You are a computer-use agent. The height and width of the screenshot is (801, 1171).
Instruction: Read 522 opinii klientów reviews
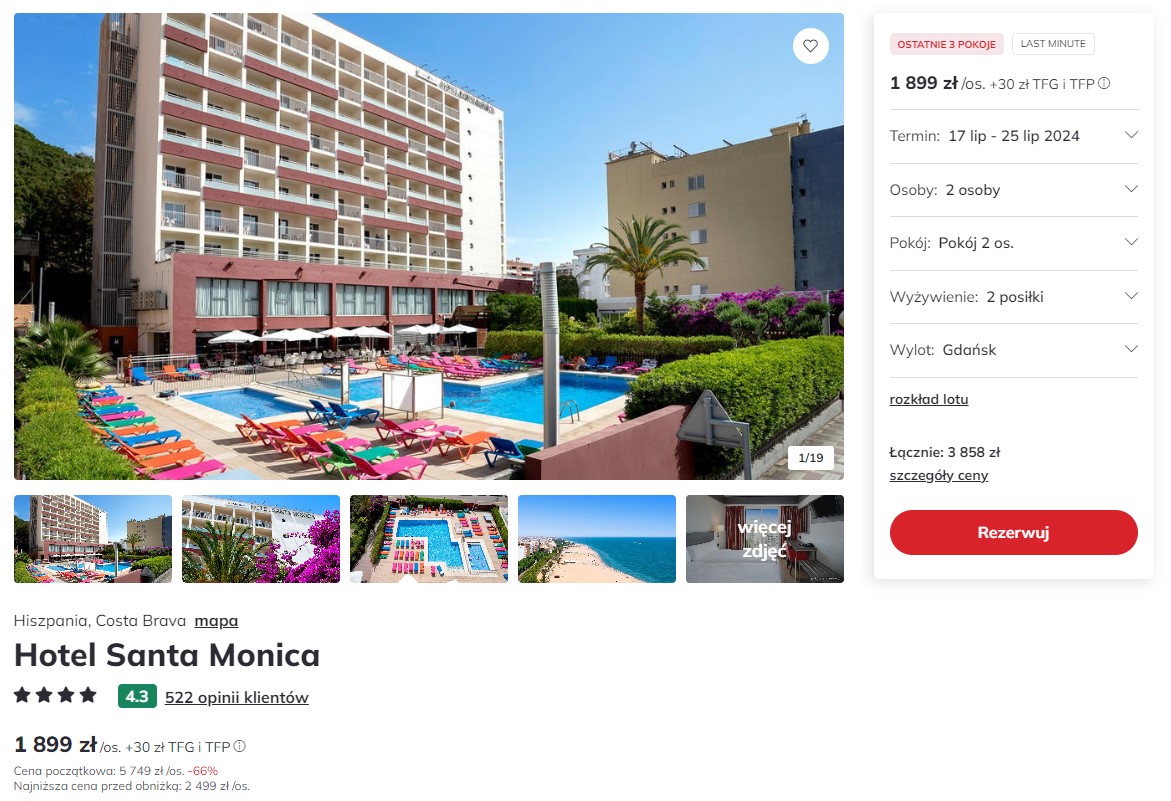[237, 697]
